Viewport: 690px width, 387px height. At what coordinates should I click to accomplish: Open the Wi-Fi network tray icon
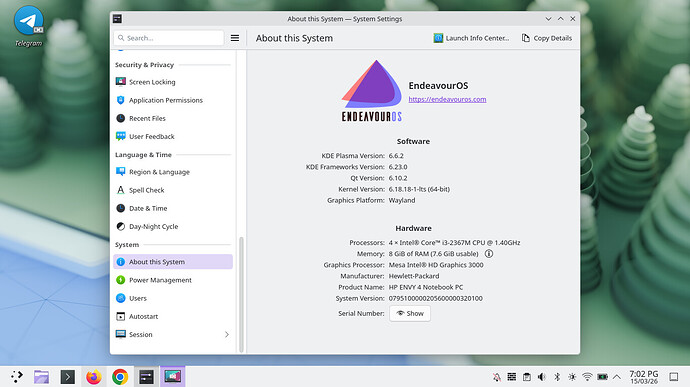(x=587, y=377)
